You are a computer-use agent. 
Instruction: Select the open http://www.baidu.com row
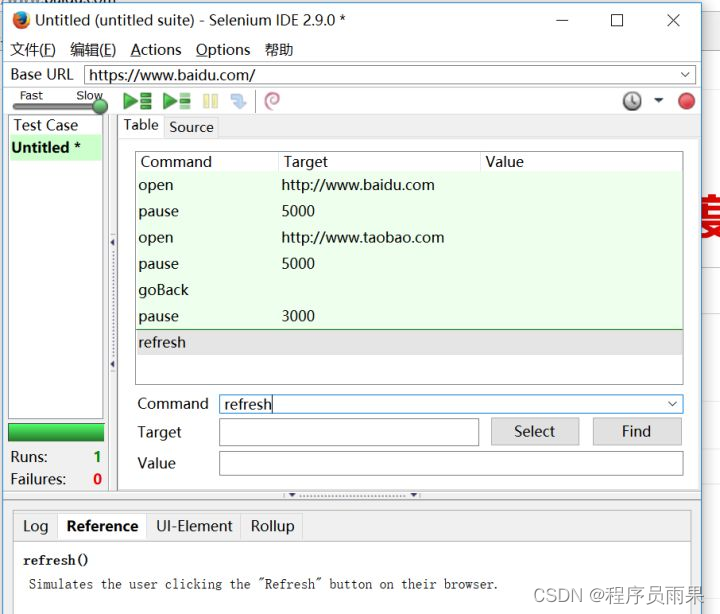(x=409, y=185)
